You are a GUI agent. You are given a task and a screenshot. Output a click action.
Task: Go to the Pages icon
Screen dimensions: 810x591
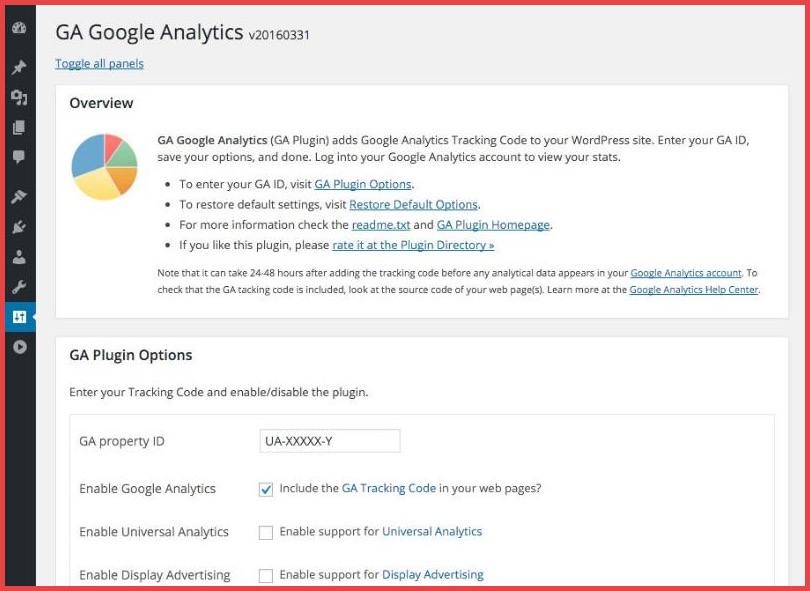click(18, 127)
